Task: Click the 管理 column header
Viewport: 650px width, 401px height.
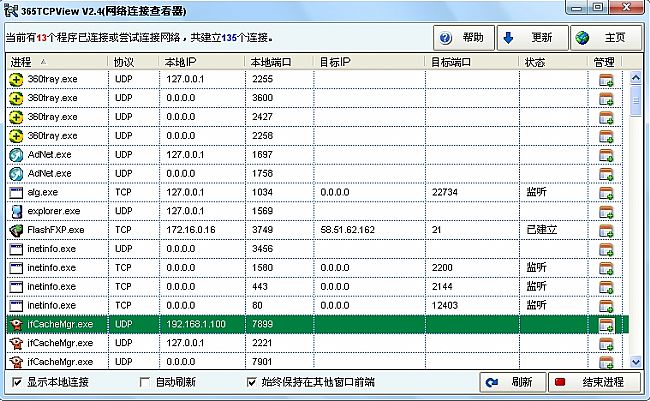Action: tap(605, 62)
